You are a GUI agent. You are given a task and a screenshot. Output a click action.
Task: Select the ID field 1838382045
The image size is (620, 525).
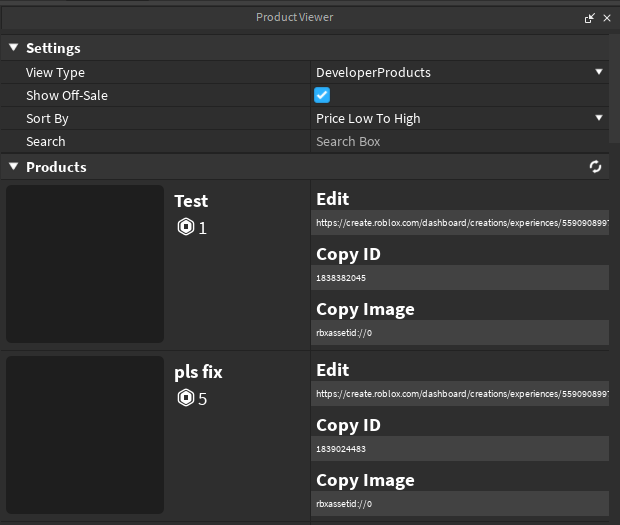click(460, 278)
